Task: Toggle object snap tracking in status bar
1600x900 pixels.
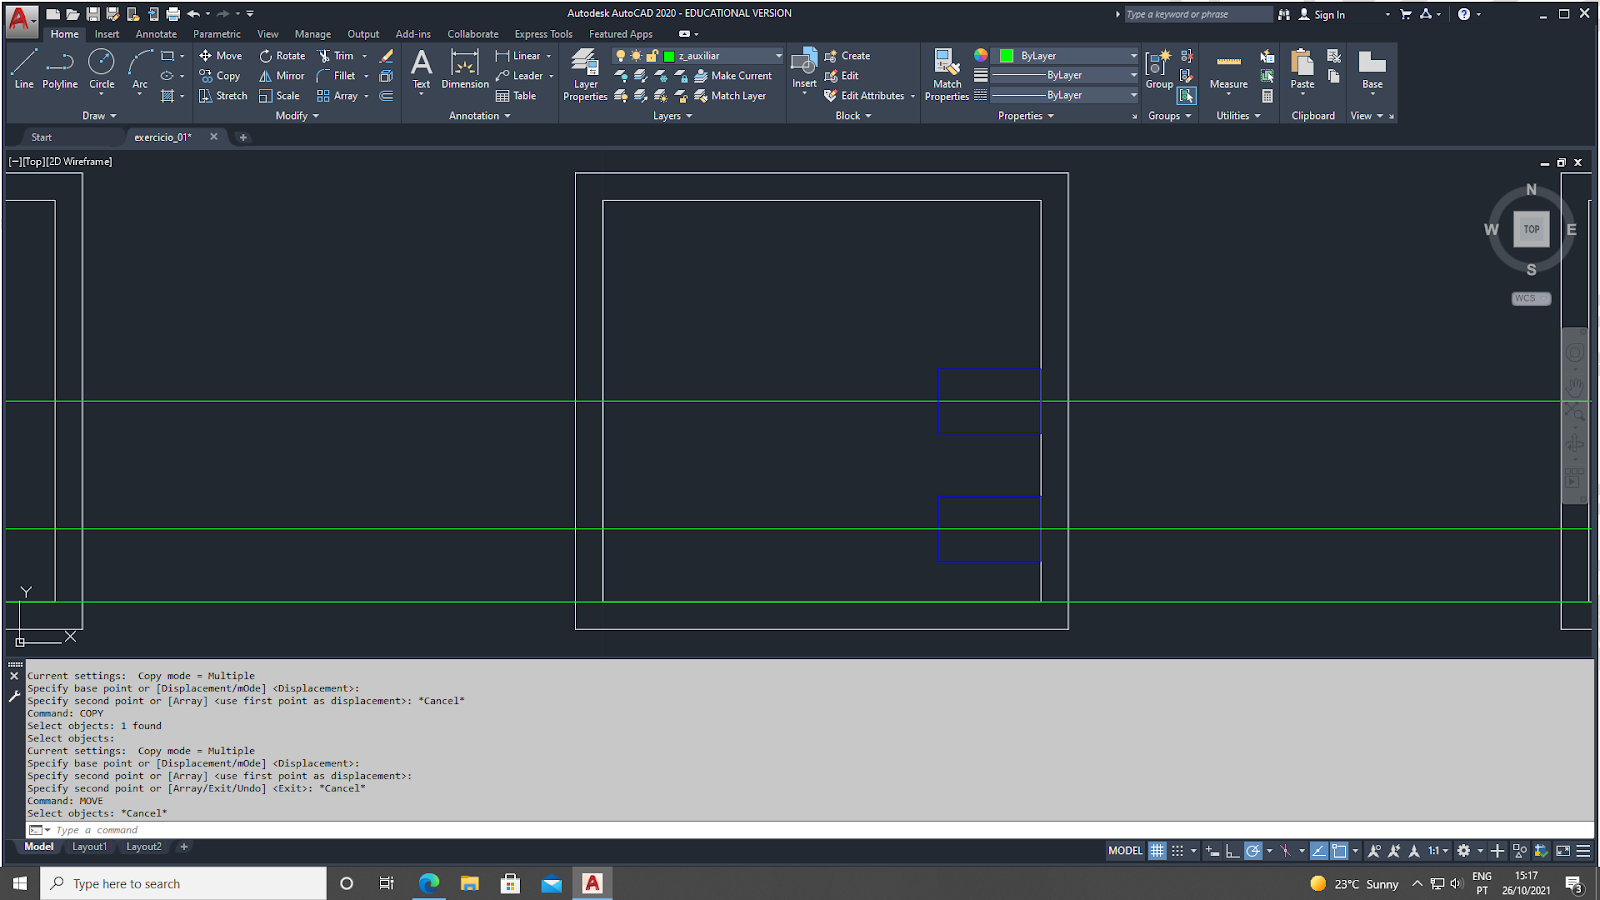Action: (1318, 851)
